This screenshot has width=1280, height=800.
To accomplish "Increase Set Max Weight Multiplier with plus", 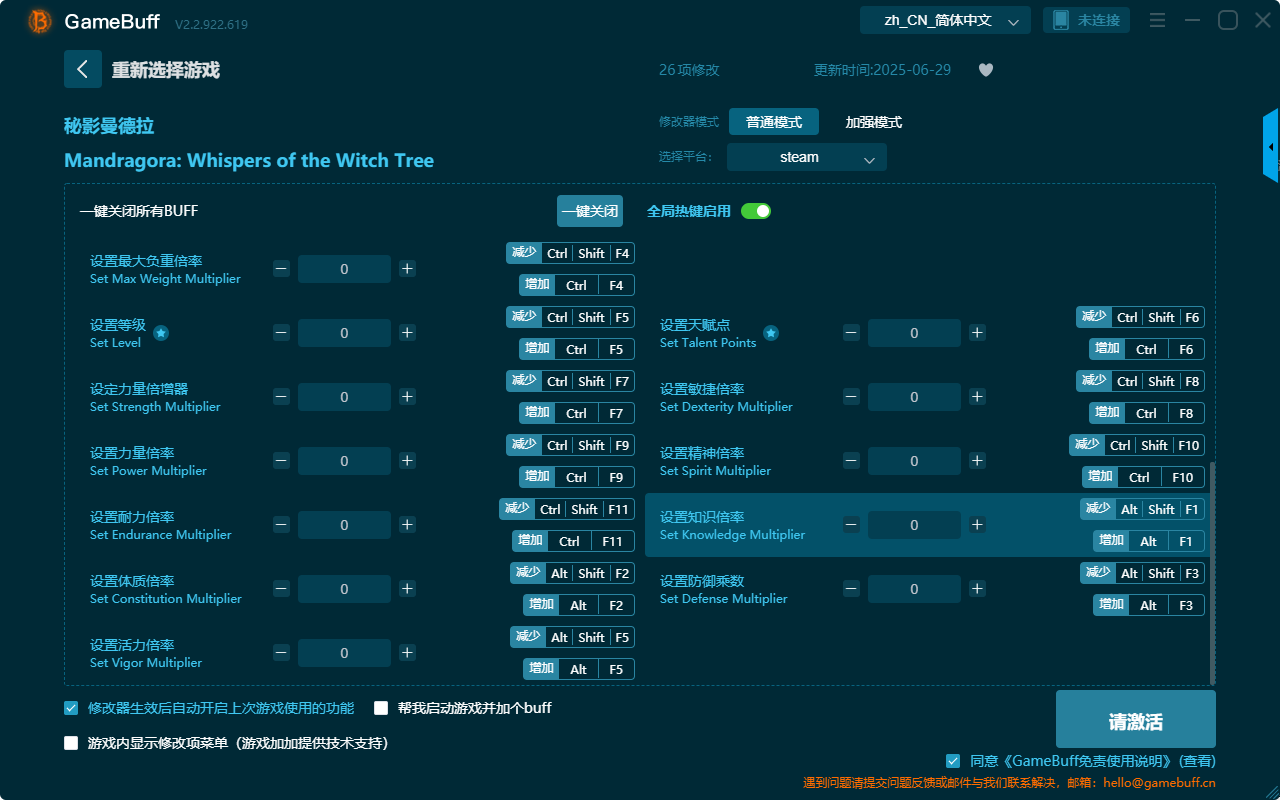I will (407, 269).
